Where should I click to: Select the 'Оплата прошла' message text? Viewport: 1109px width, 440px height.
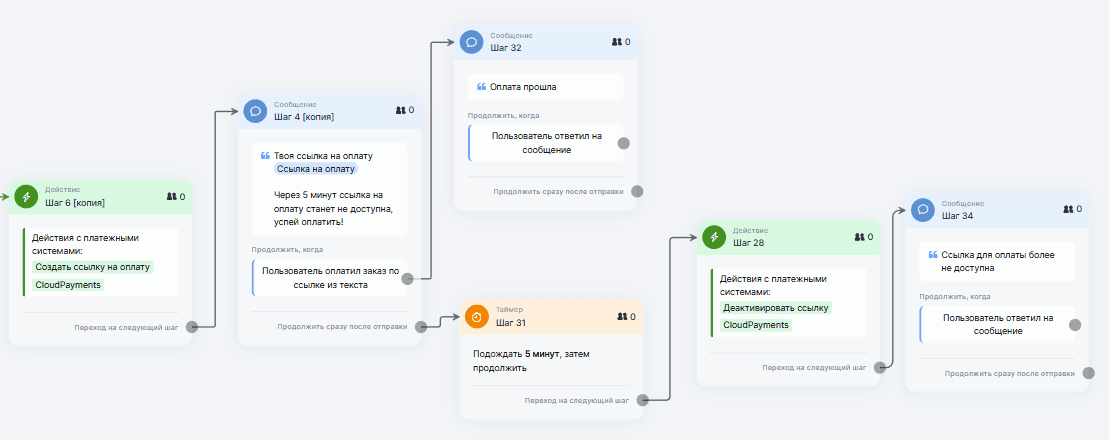point(530,87)
